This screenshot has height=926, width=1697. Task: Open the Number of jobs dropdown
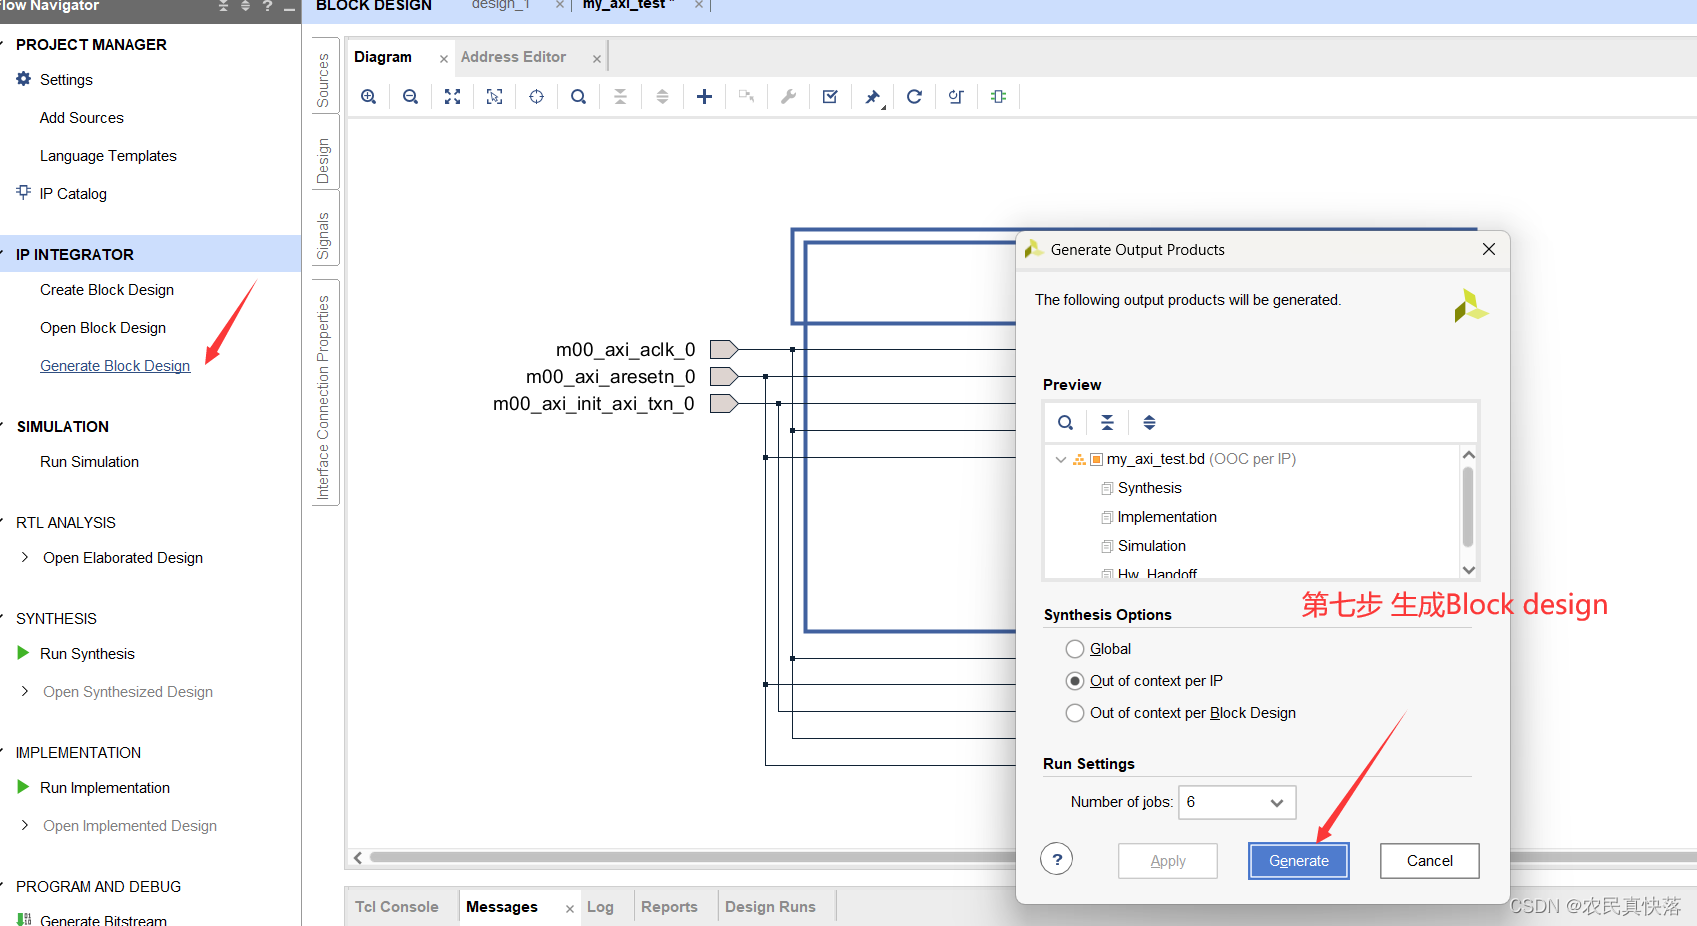tap(1276, 802)
